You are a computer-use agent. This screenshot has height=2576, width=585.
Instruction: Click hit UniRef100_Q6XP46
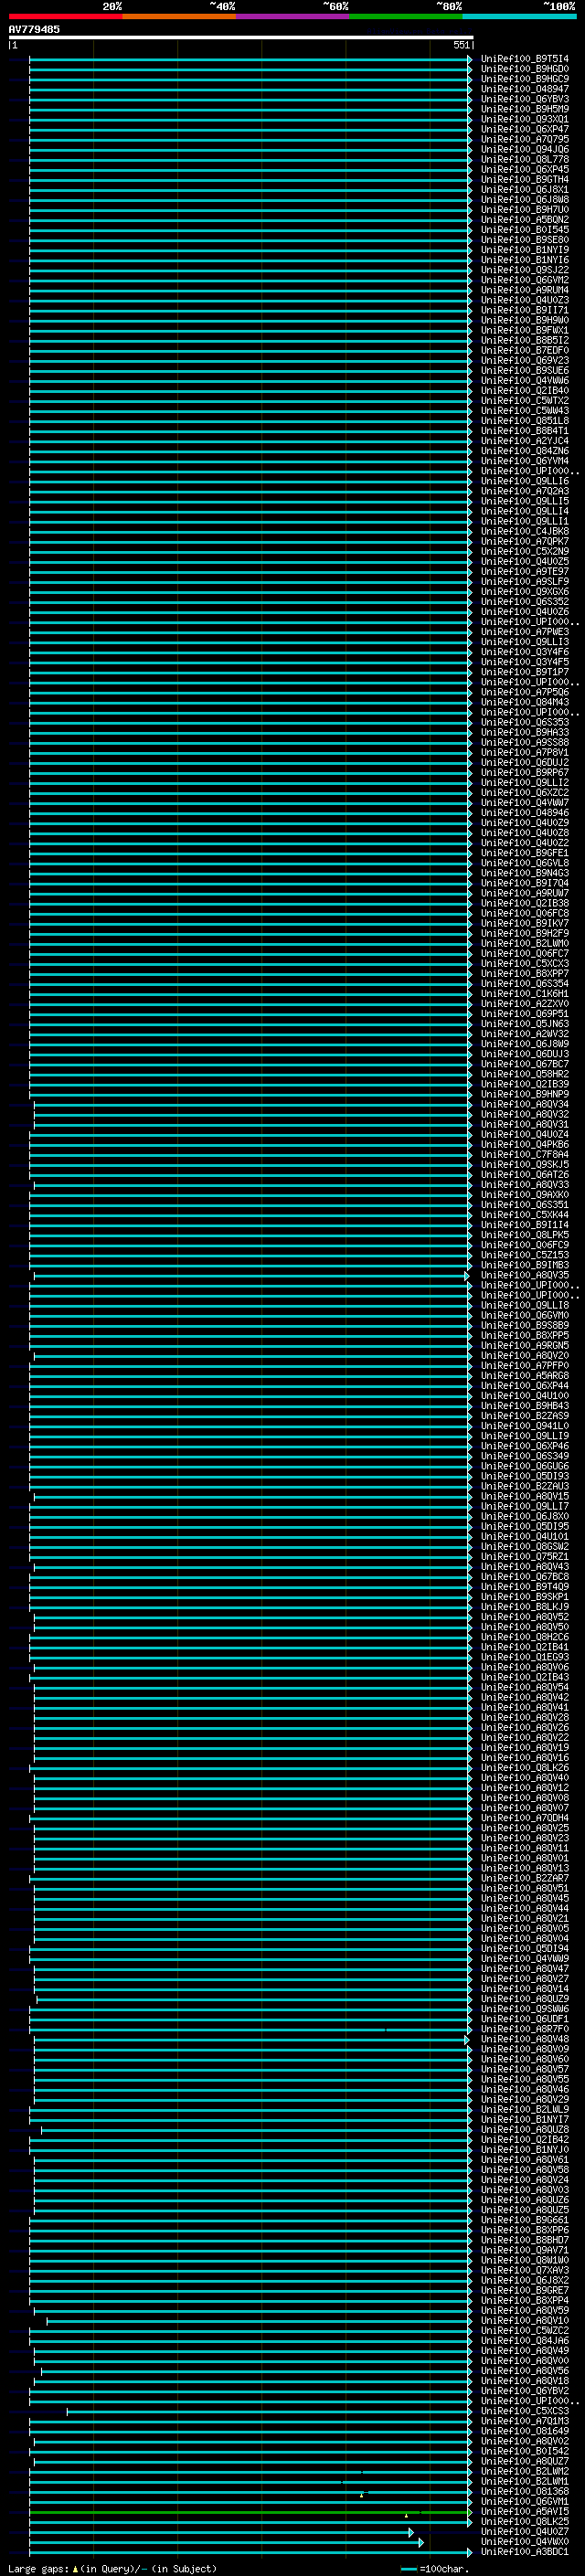[524, 1446]
